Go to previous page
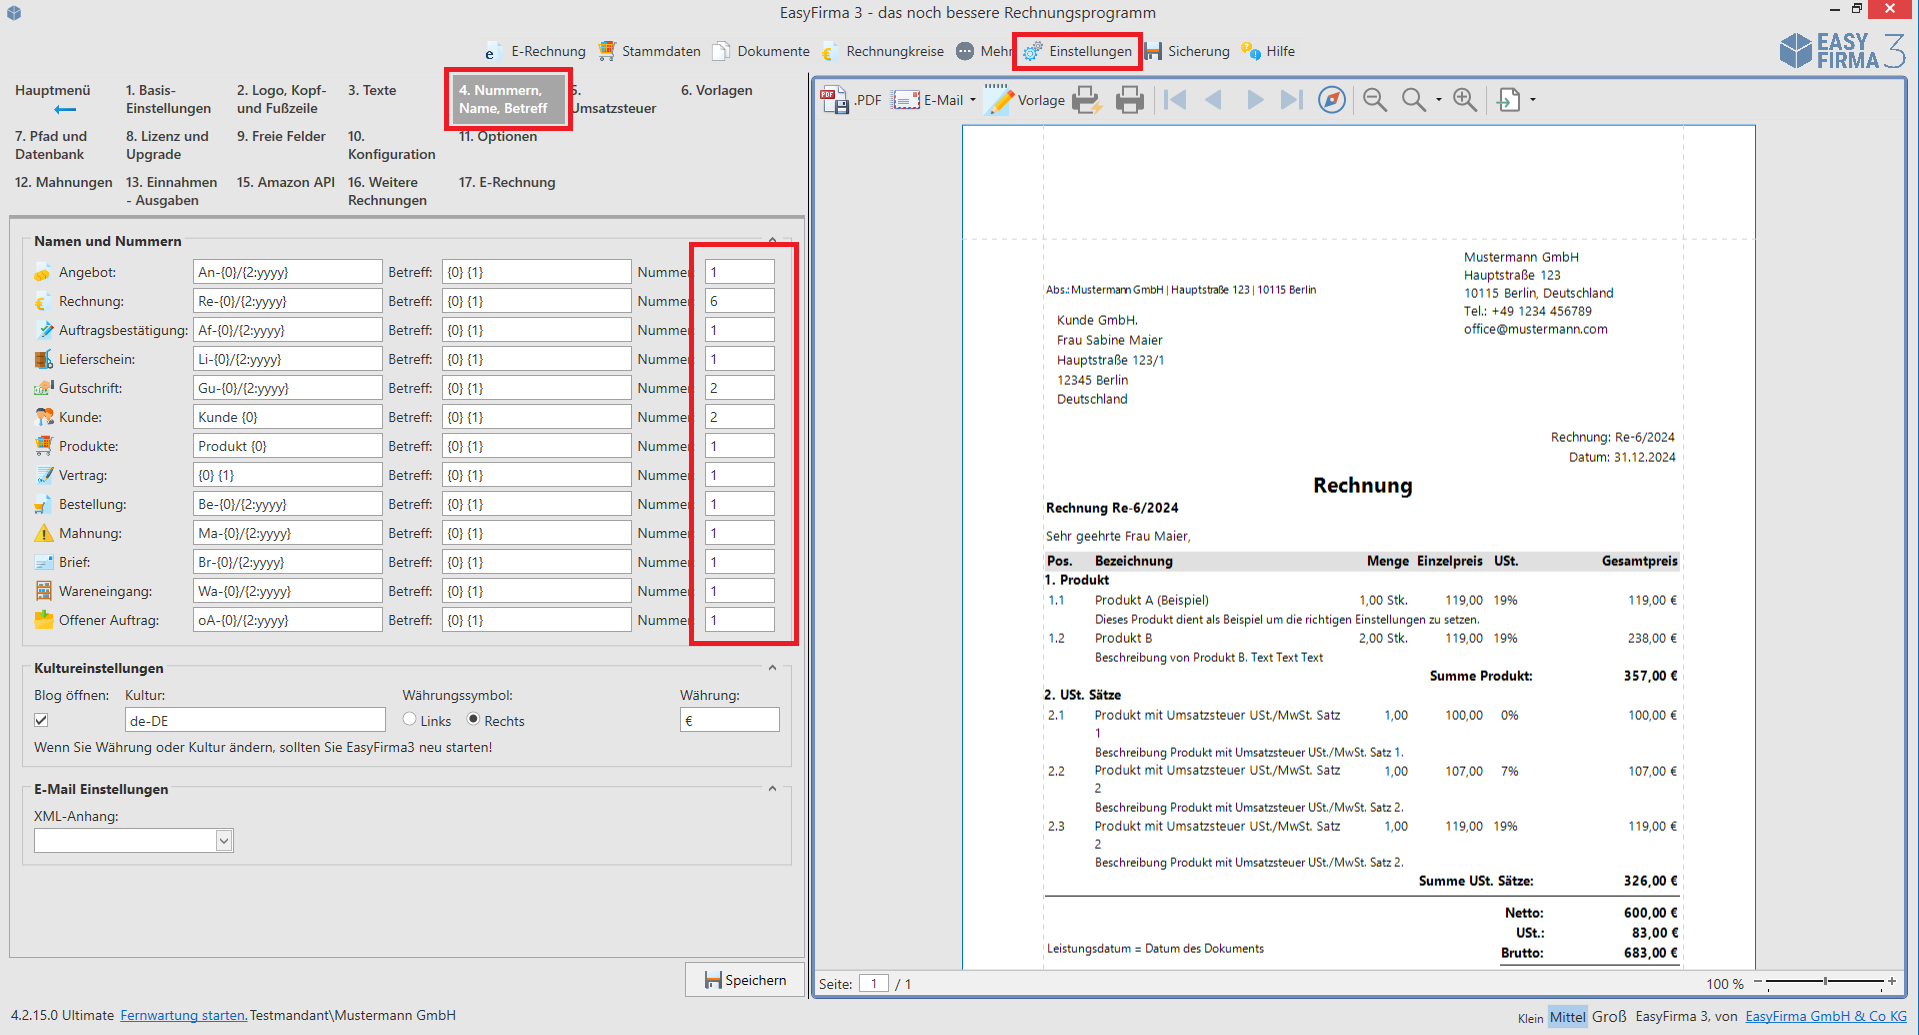 [x=1214, y=100]
